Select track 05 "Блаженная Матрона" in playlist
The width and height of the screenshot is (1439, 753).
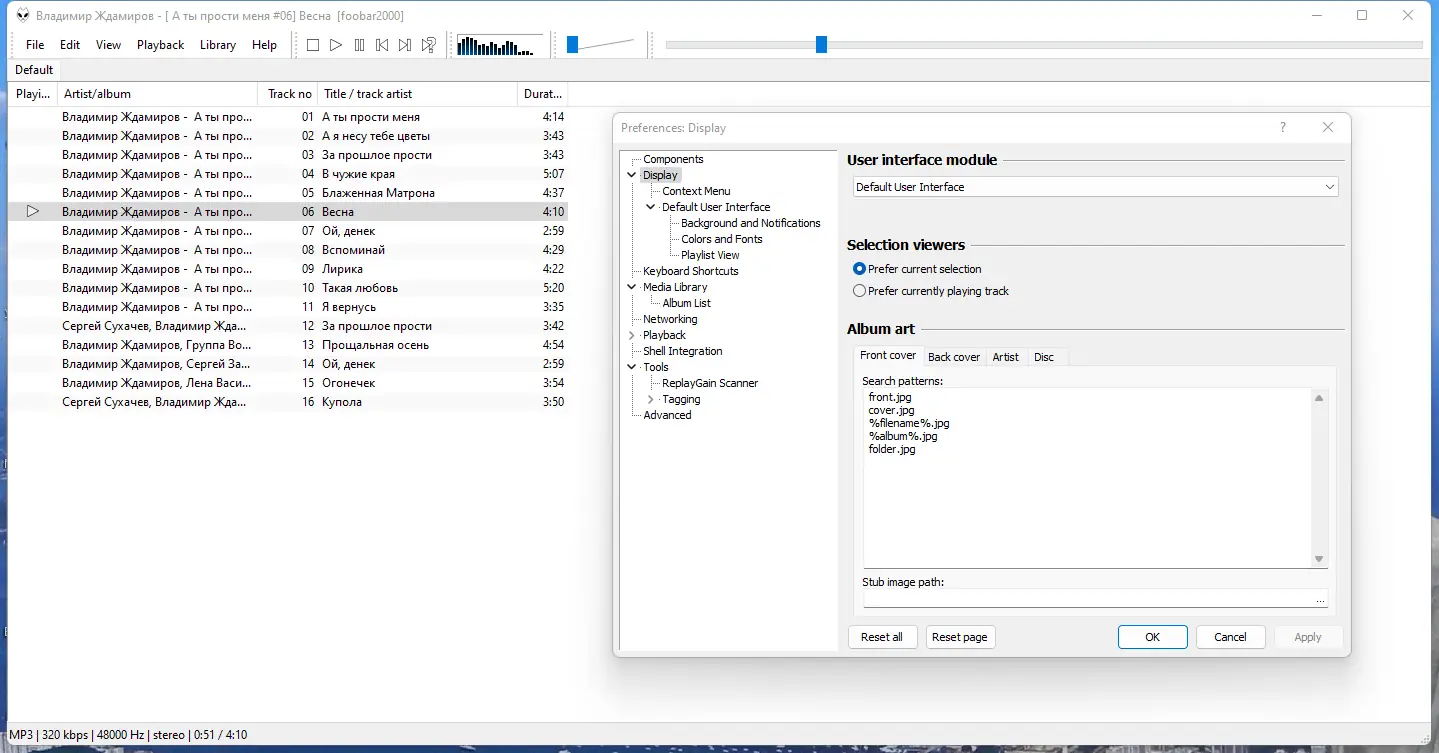(x=288, y=193)
